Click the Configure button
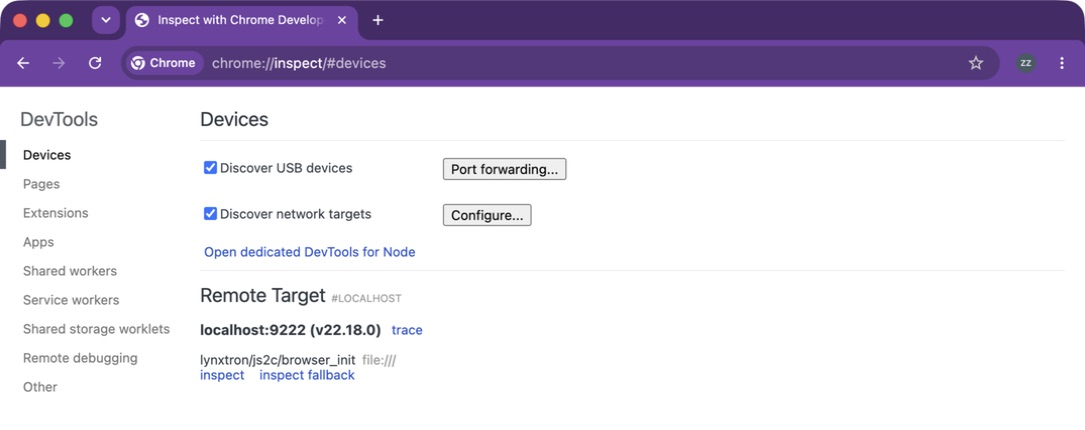The image size is (1085, 430). coord(487,215)
